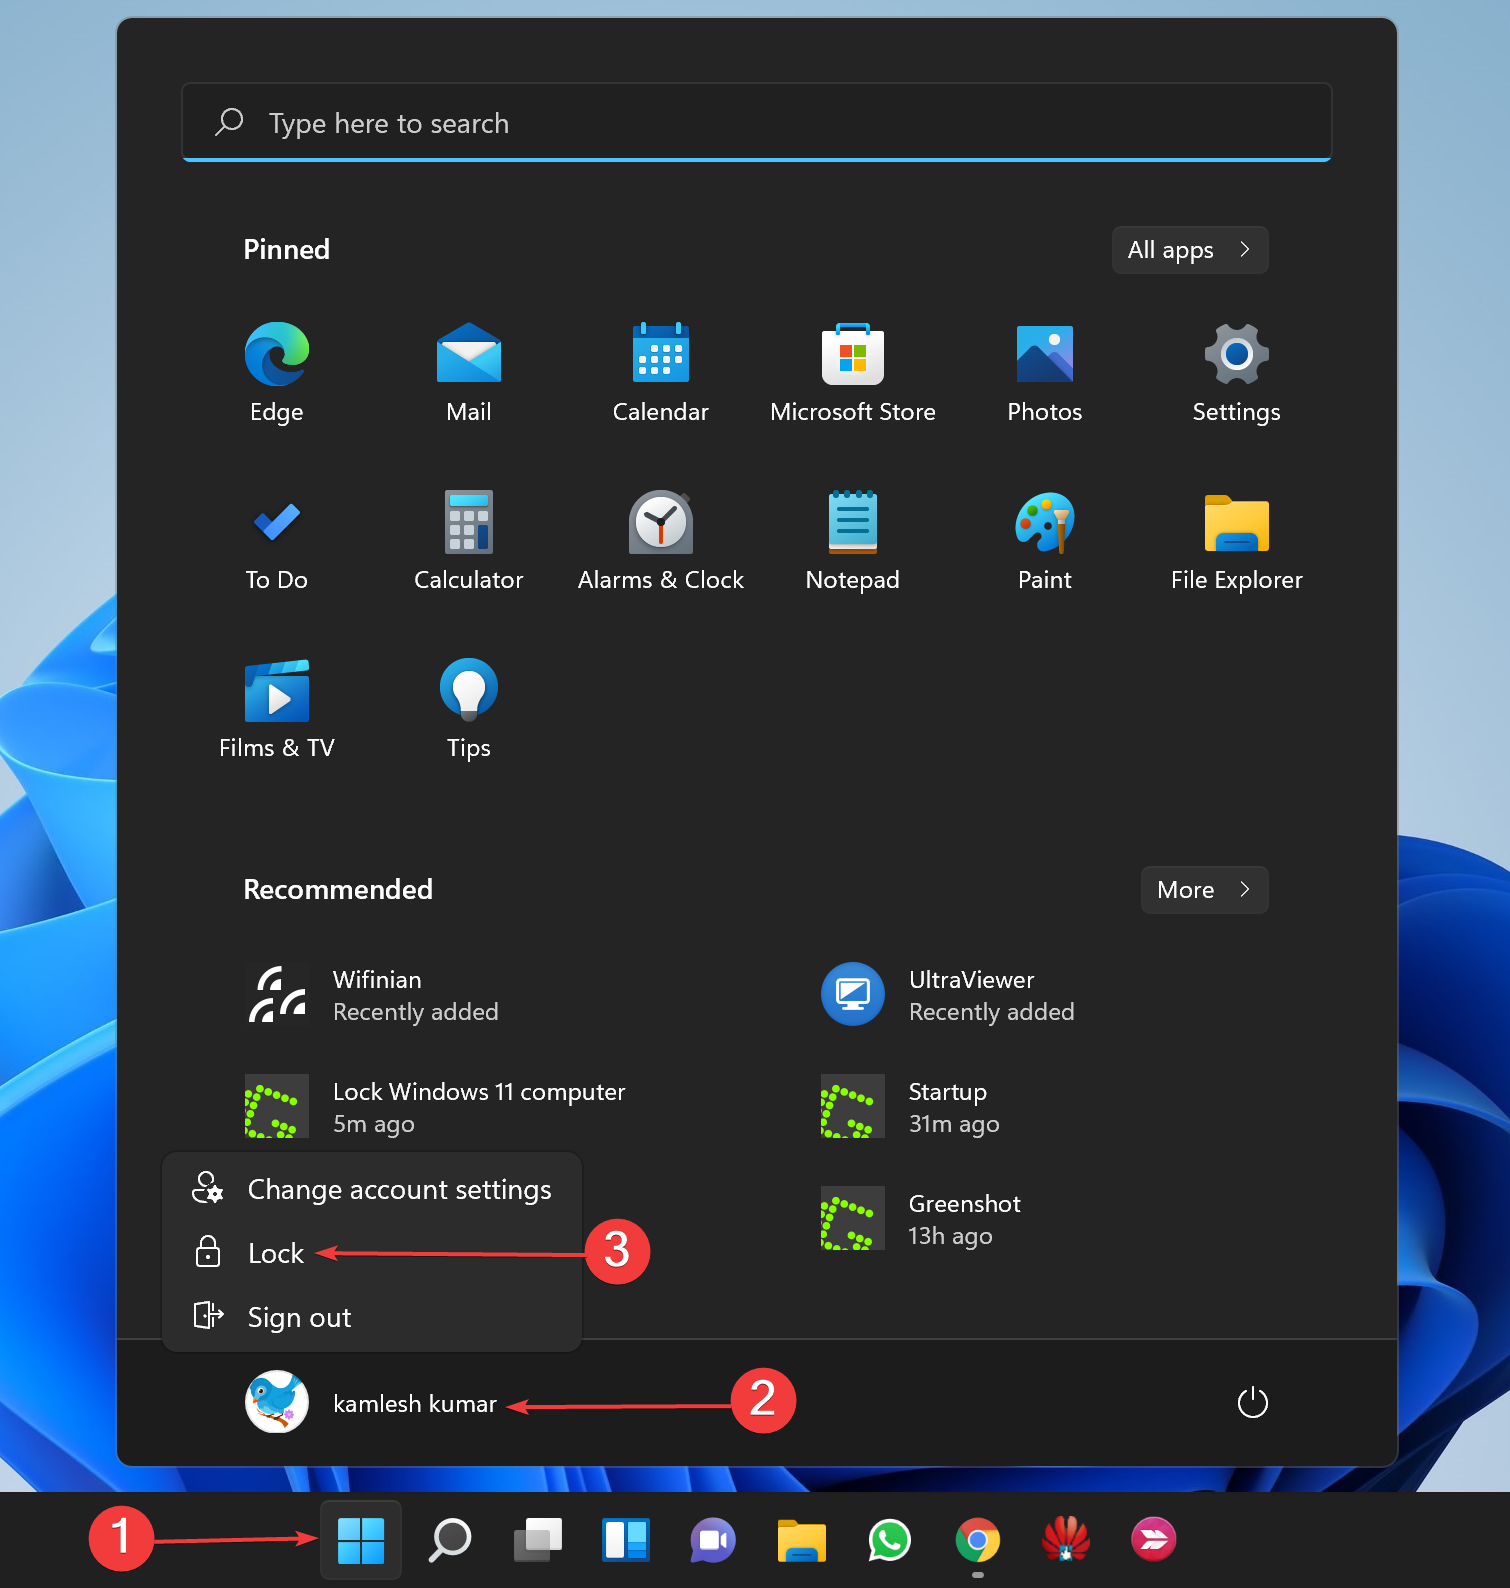This screenshot has height=1588, width=1510.
Task: Open the Startup recent file
Action: pos(910,1107)
